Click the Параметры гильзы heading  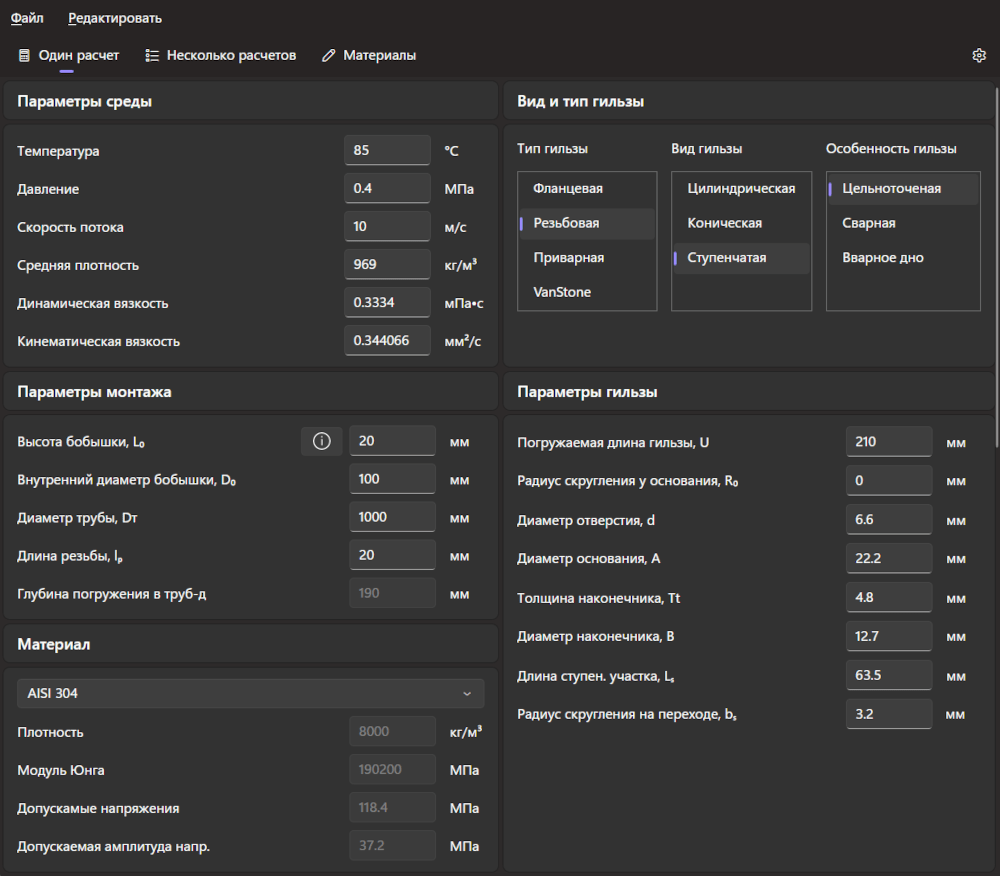tap(587, 392)
